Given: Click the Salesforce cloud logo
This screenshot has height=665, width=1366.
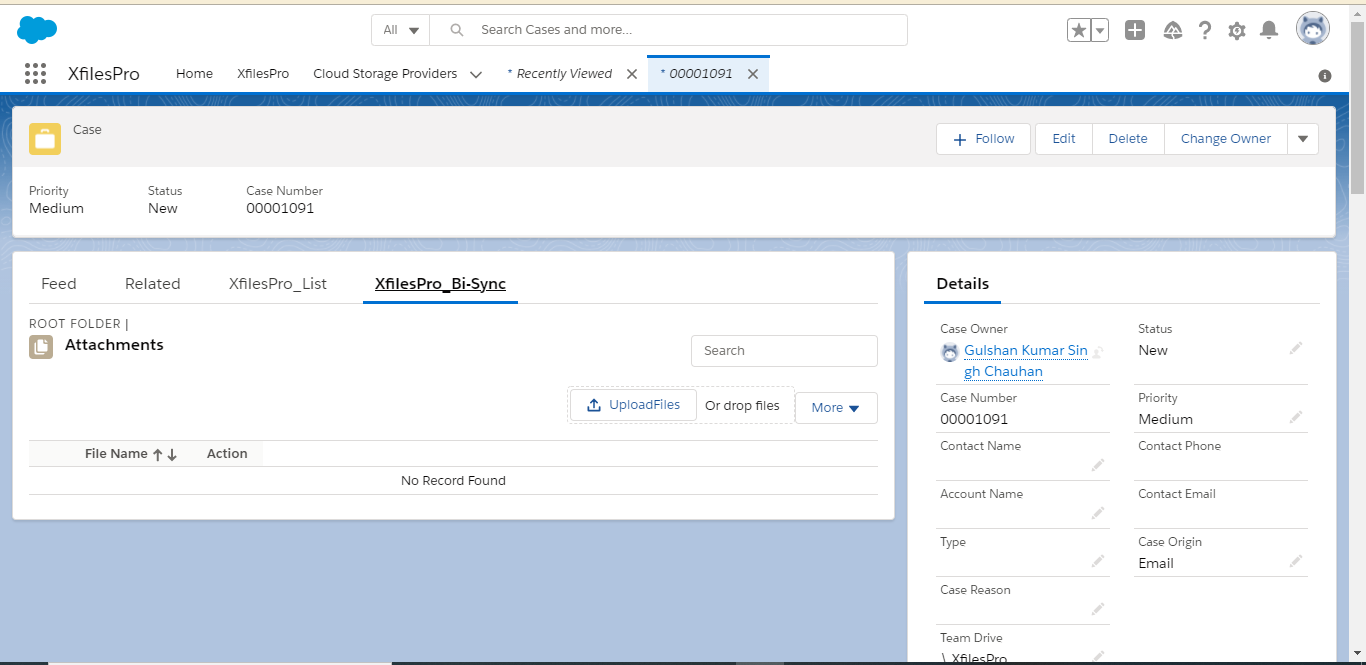Looking at the screenshot, I should (37, 30).
